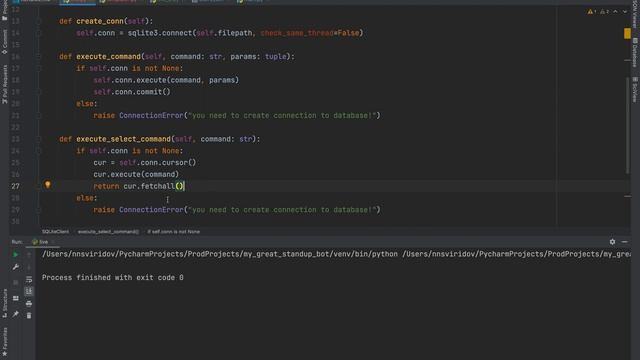Click 'def execute_select_command' definition line

pos(160,139)
